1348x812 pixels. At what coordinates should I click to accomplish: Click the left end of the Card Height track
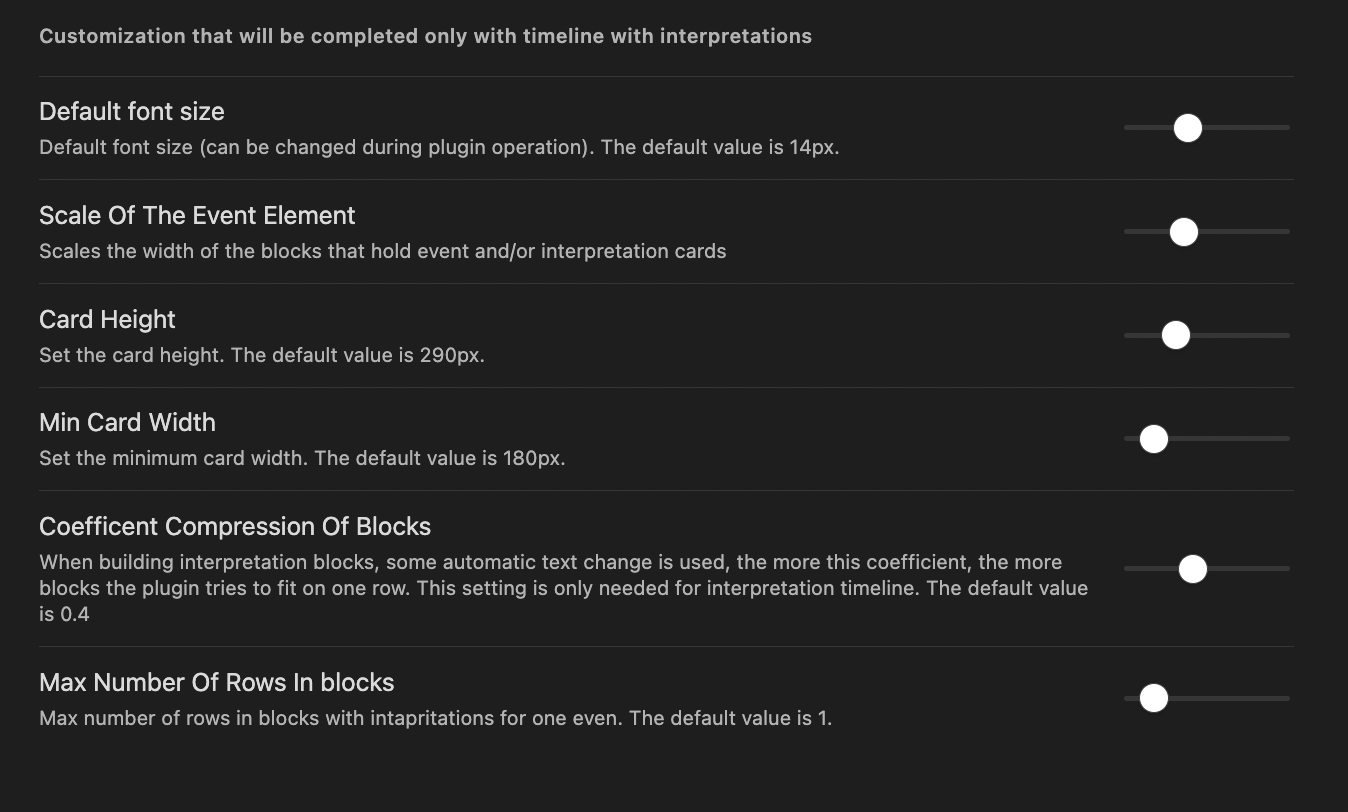click(x=1130, y=335)
